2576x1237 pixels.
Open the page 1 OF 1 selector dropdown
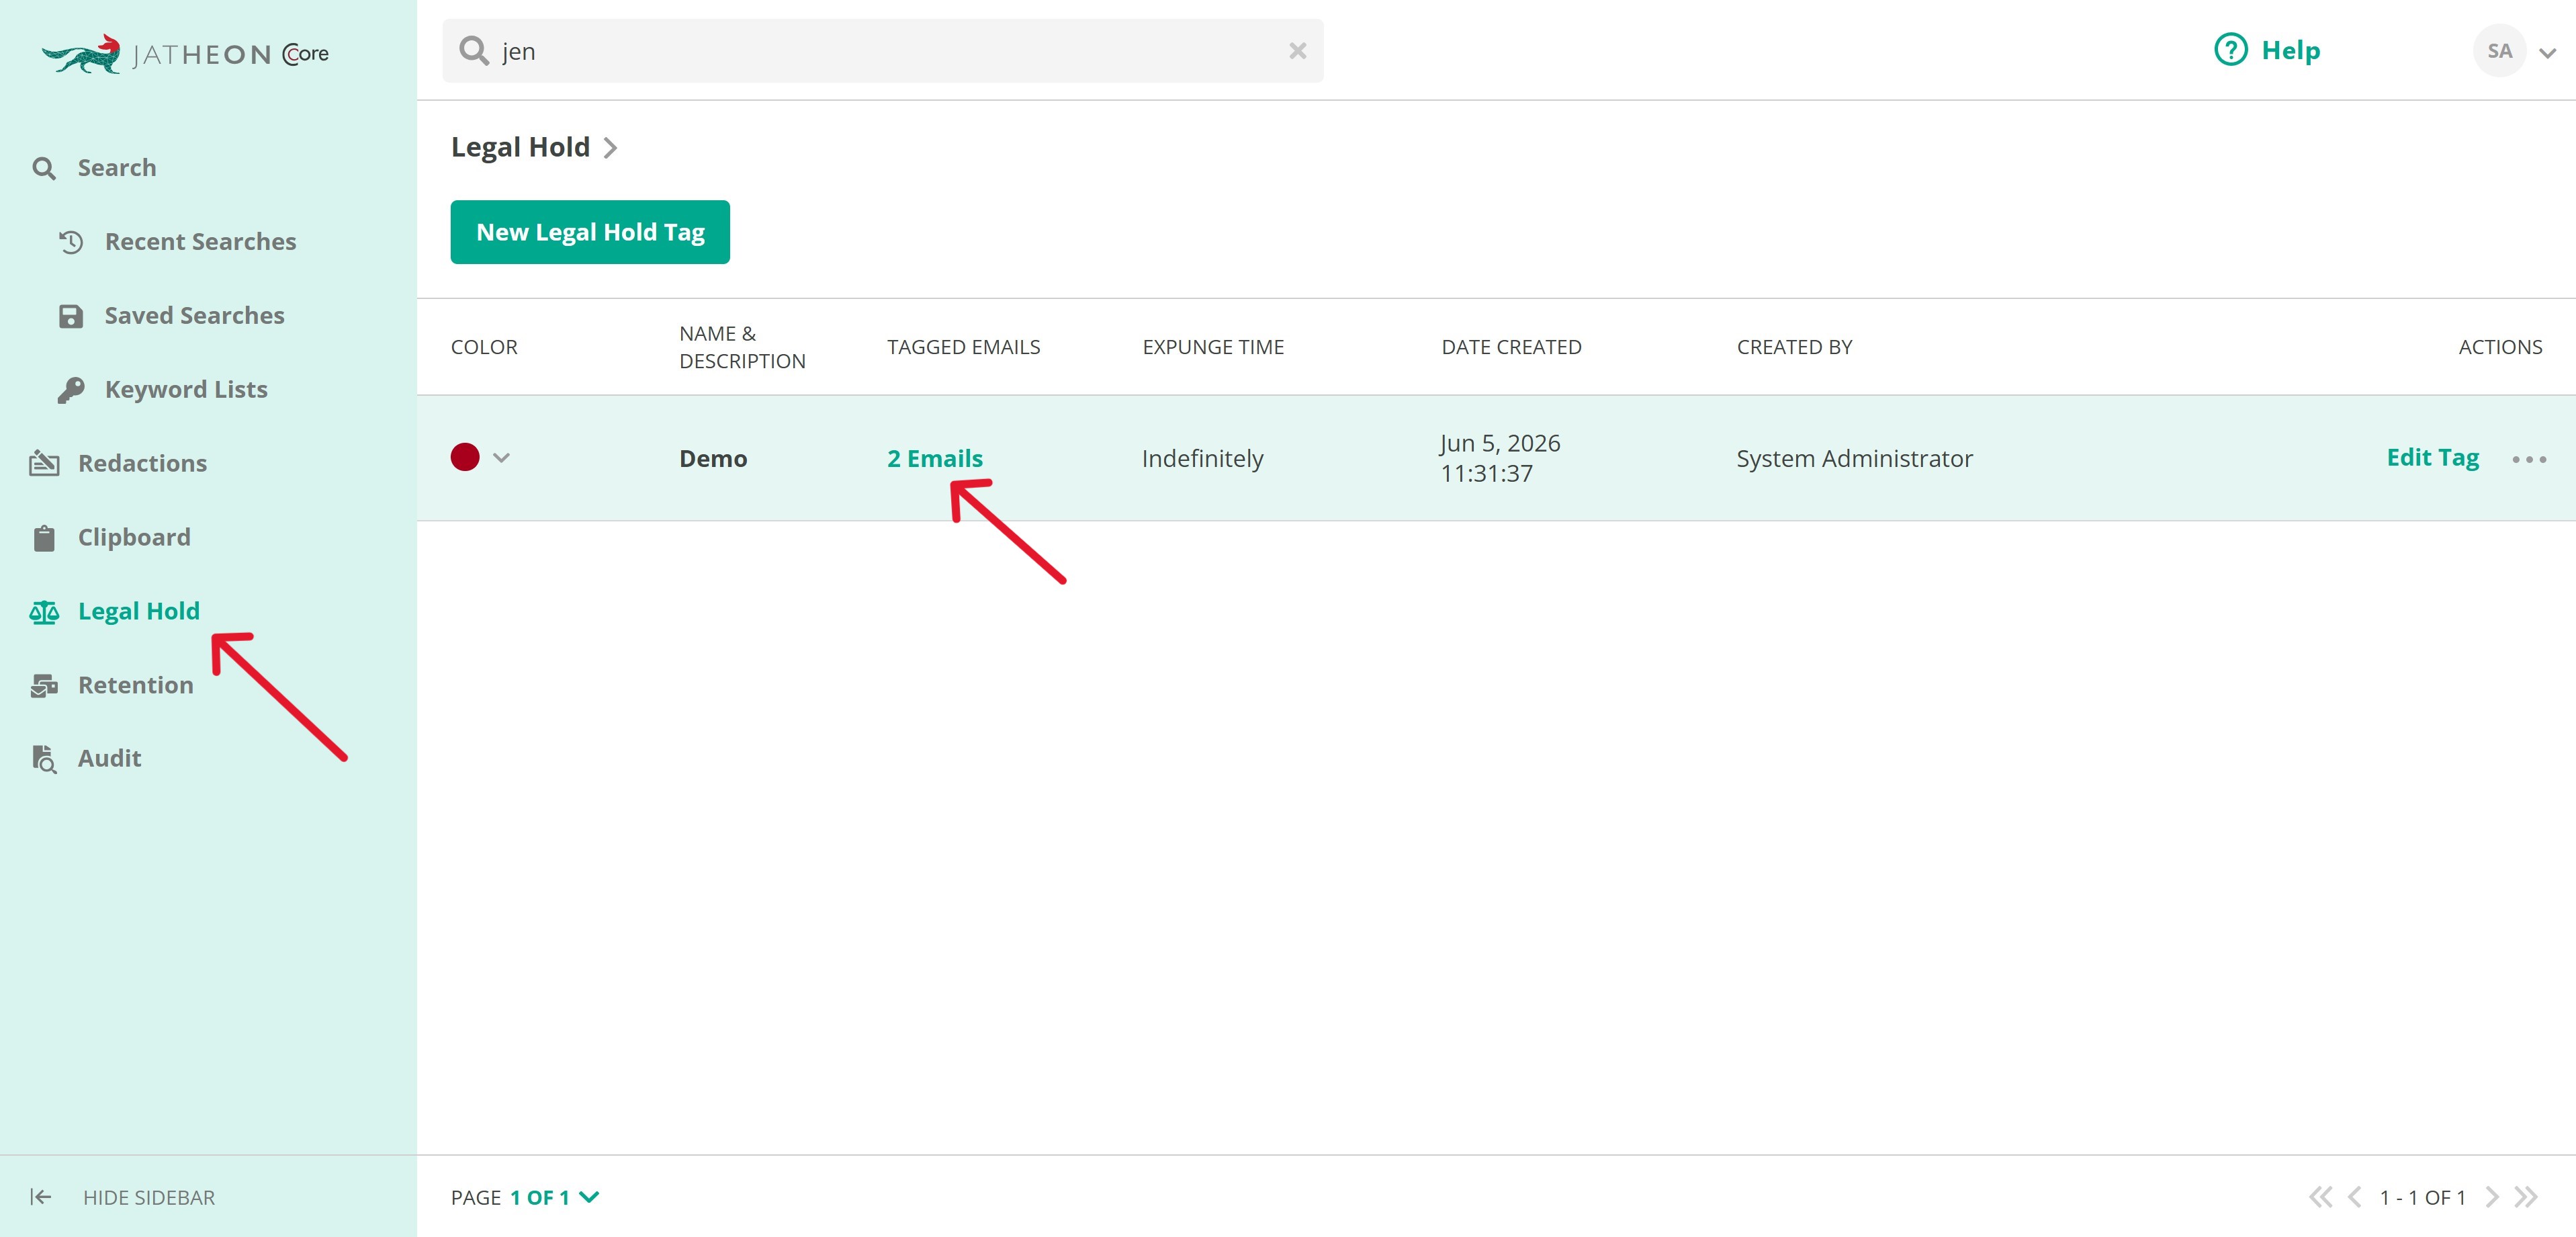[554, 1197]
